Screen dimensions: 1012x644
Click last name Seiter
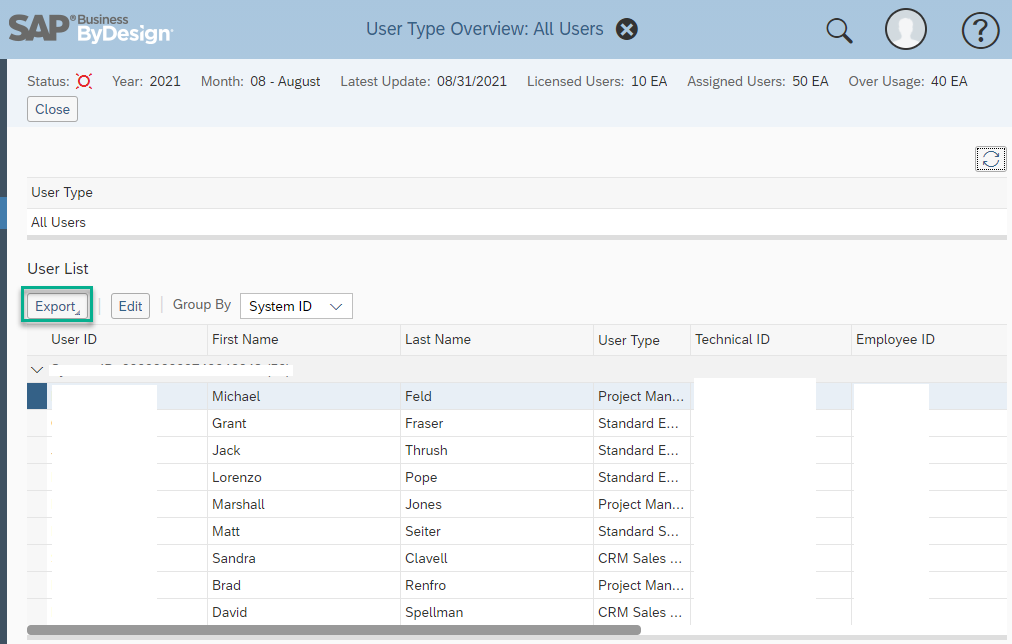pyautogui.click(x=423, y=532)
